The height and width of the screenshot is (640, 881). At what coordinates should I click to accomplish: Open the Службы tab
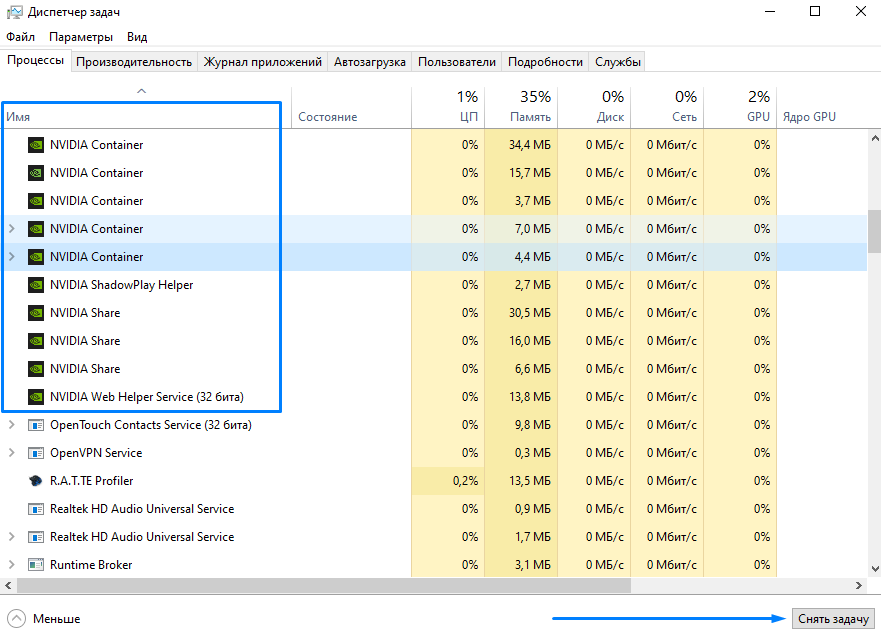[618, 62]
